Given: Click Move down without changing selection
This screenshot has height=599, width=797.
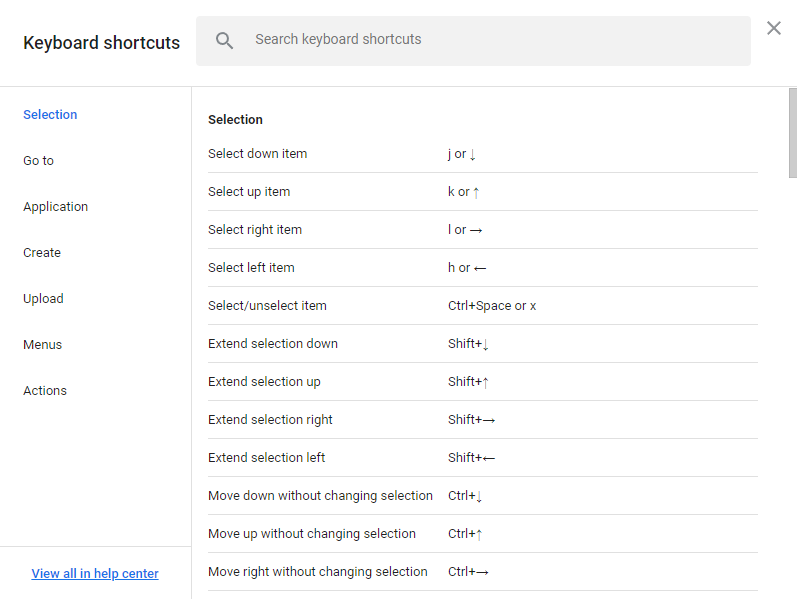Looking at the screenshot, I should [320, 496].
